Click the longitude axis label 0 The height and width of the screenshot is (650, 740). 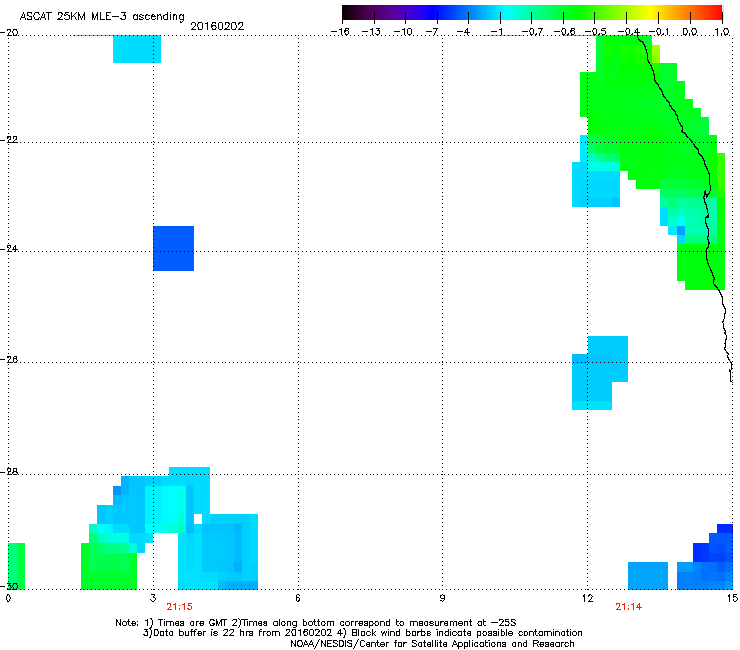[x=8, y=598]
